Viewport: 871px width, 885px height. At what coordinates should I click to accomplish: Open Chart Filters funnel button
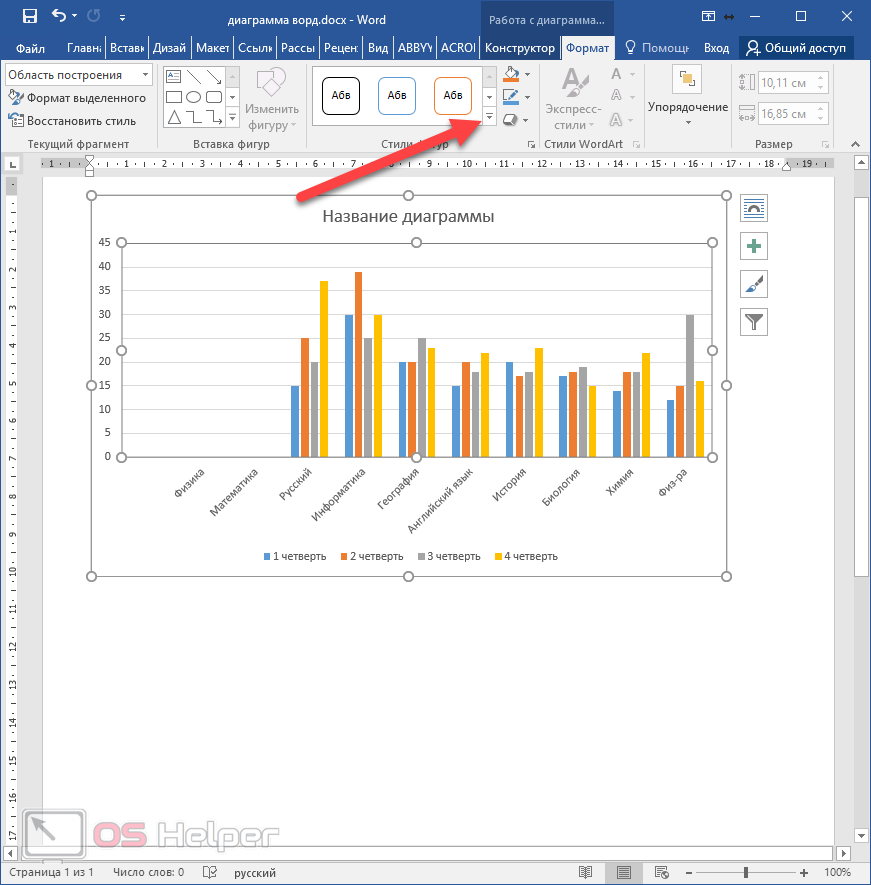tap(754, 321)
